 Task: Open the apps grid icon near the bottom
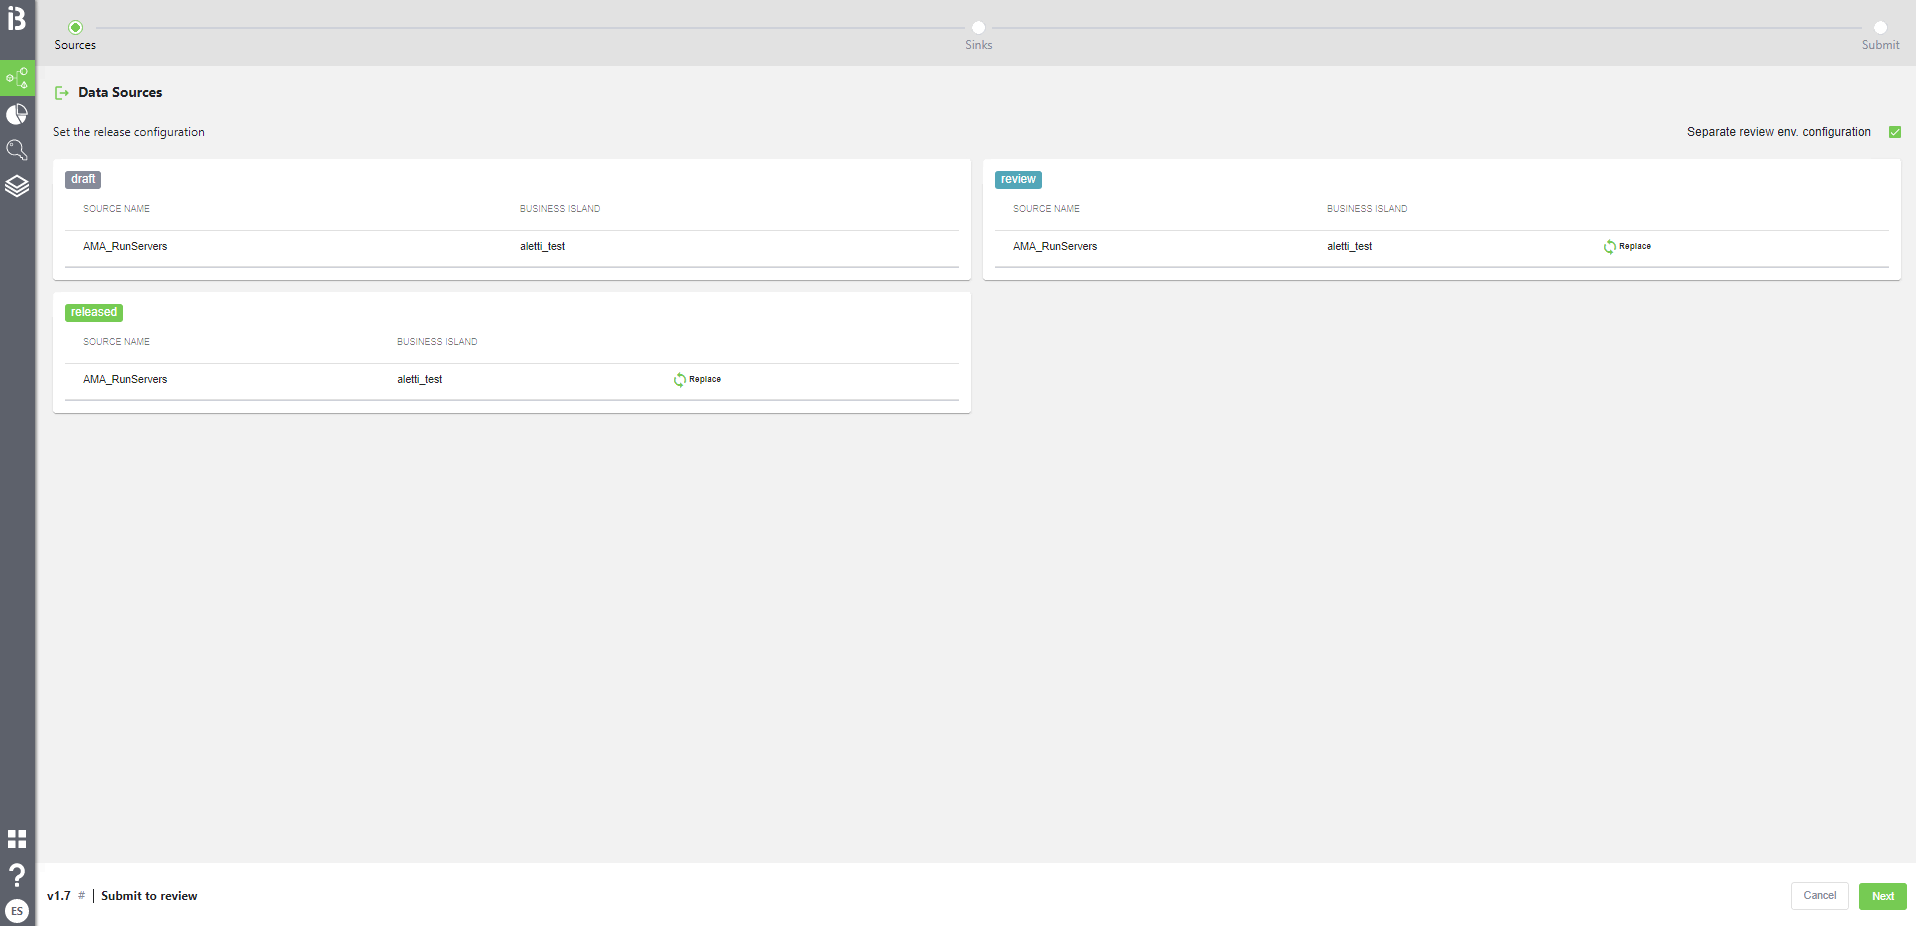pyautogui.click(x=17, y=839)
